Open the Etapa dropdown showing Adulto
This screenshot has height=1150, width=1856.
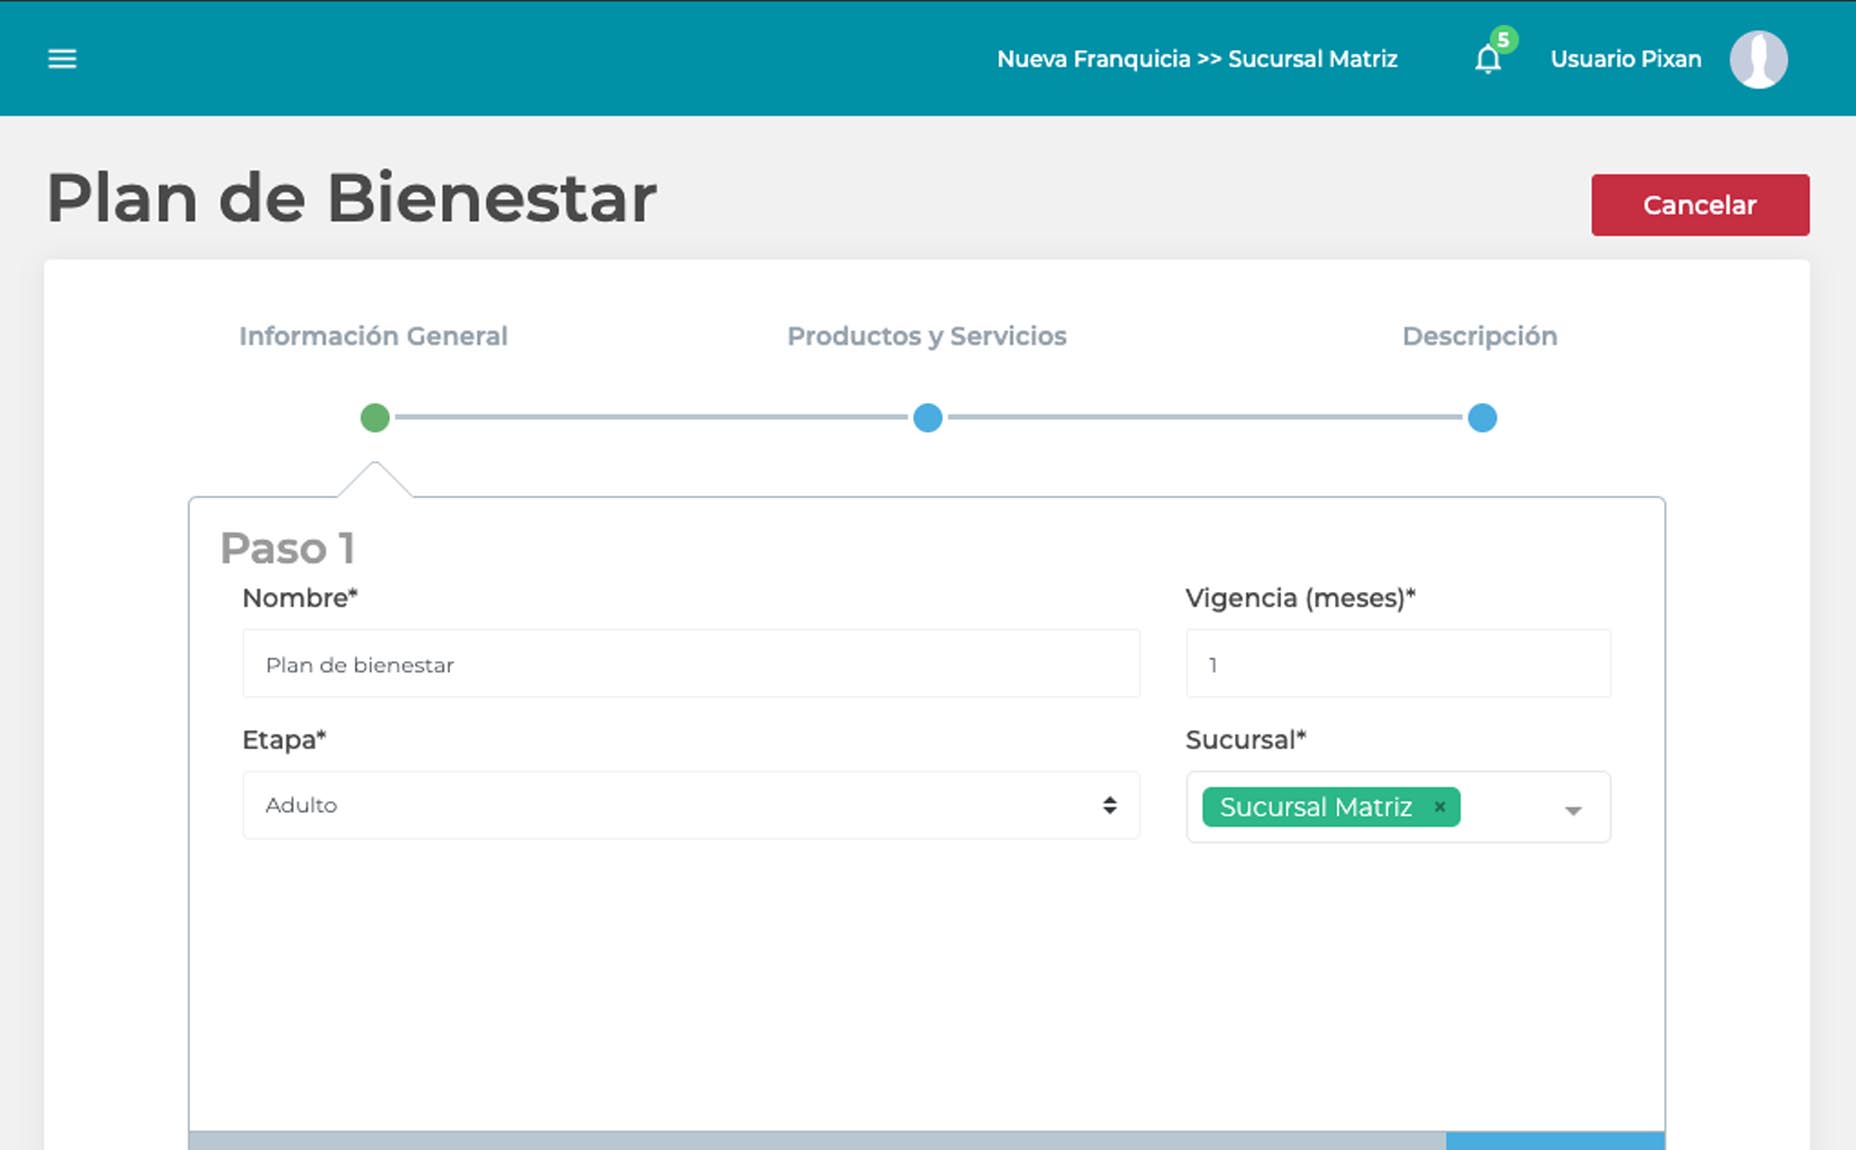(x=690, y=805)
